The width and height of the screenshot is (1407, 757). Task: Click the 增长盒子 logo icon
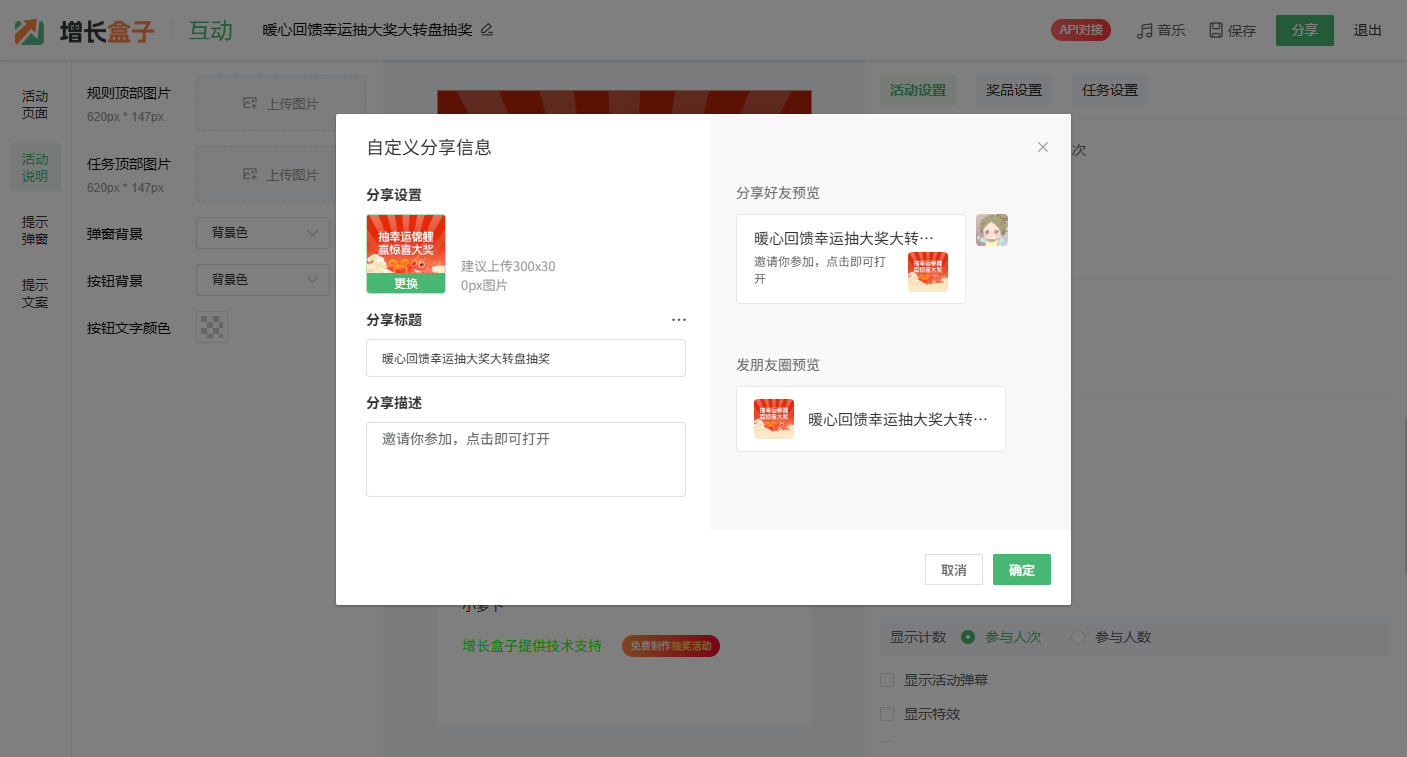[x=30, y=31]
